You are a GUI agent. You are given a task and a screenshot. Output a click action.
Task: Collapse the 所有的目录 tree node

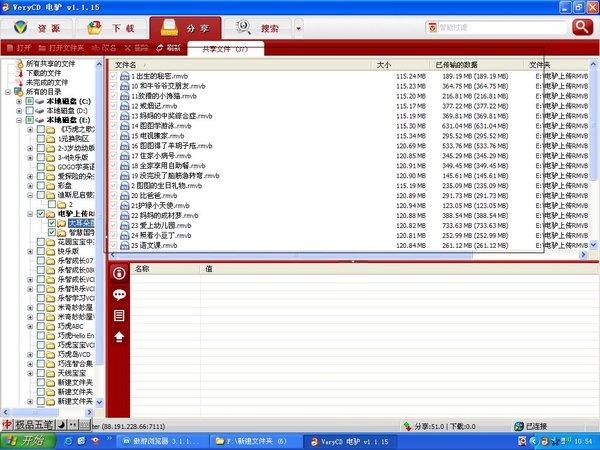(x=8, y=92)
